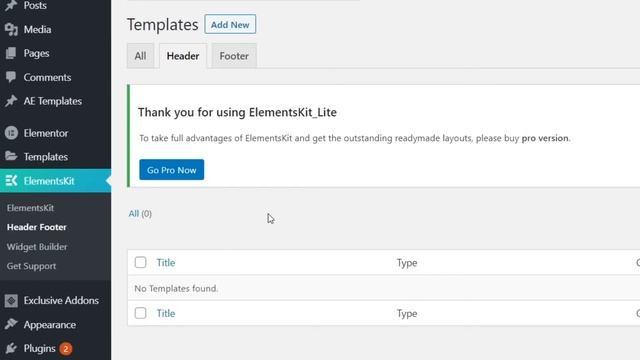Click the Templates folder icon
The width and height of the screenshot is (640, 360).
pyautogui.click(x=11, y=156)
